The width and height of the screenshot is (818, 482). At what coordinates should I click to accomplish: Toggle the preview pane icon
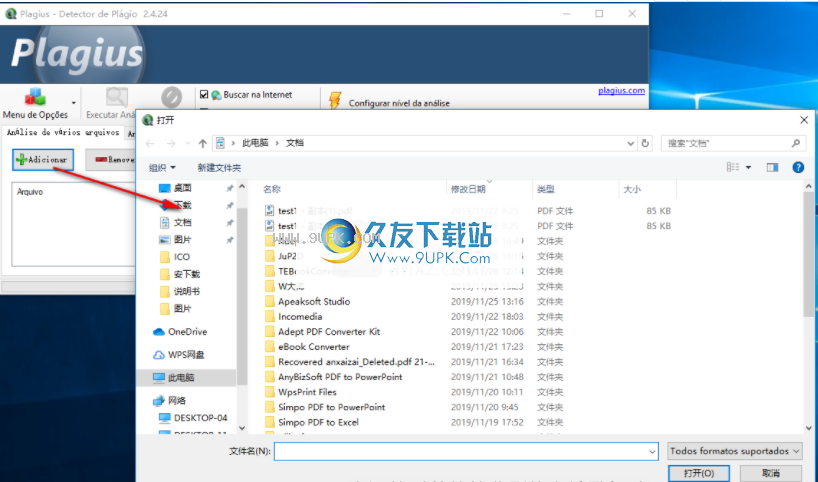[772, 167]
